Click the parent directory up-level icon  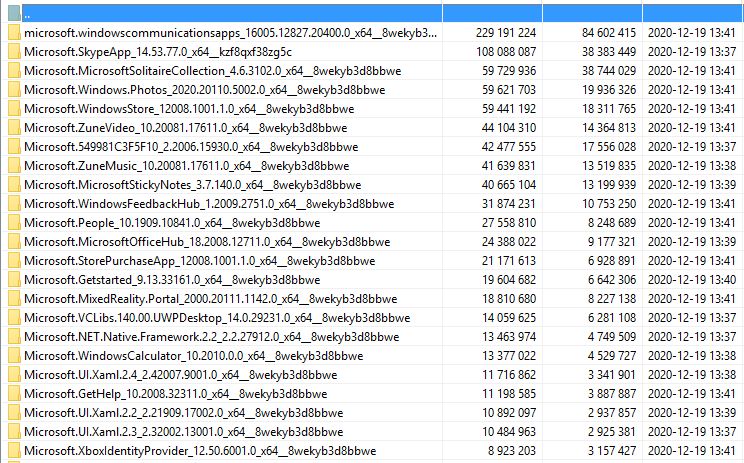click(x=14, y=13)
